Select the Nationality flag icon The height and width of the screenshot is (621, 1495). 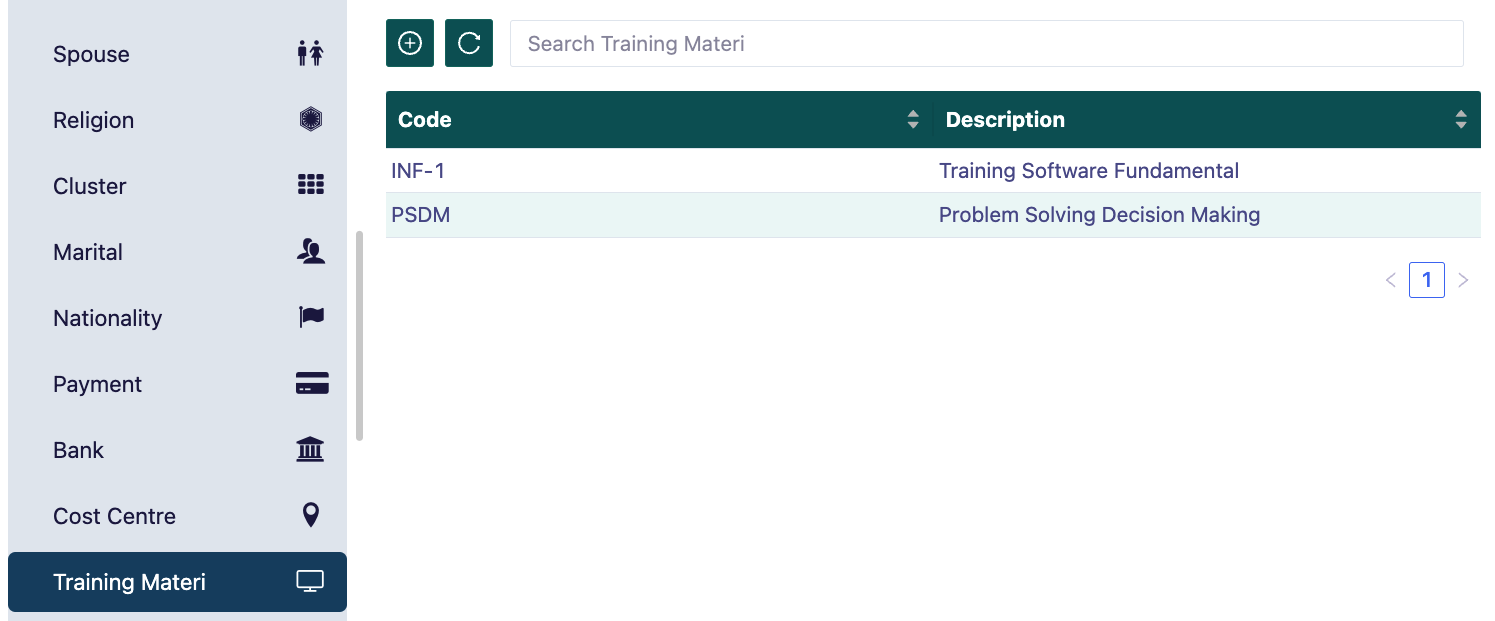(x=310, y=317)
